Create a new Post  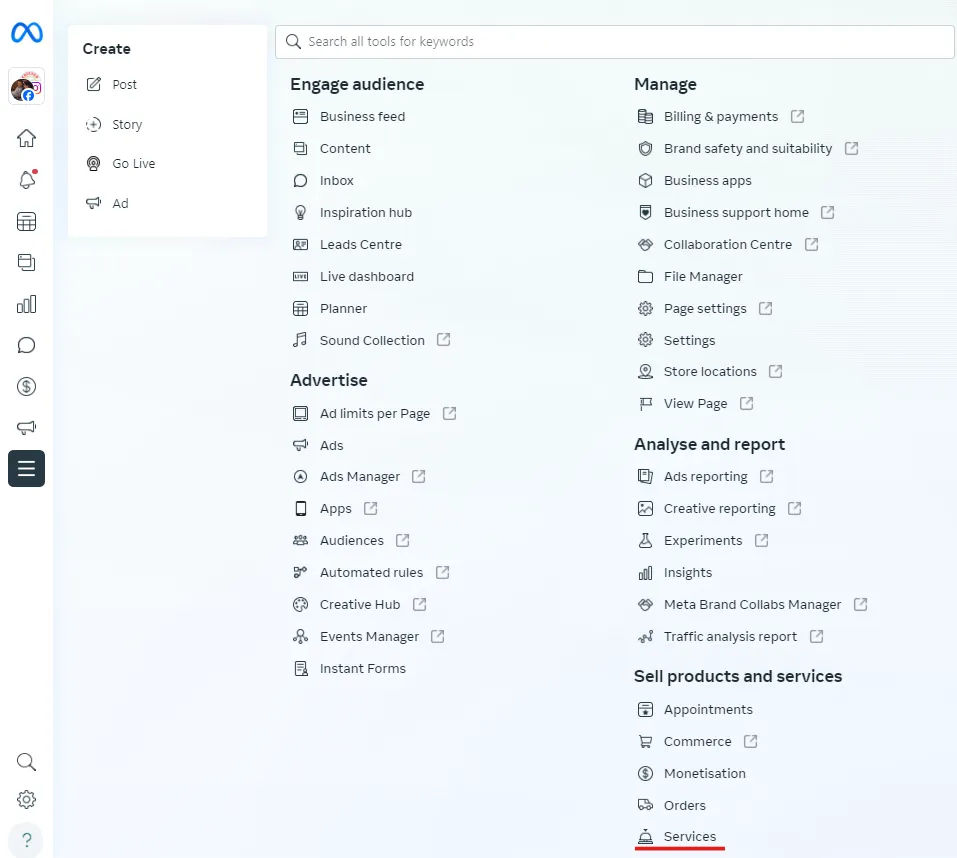tap(124, 85)
